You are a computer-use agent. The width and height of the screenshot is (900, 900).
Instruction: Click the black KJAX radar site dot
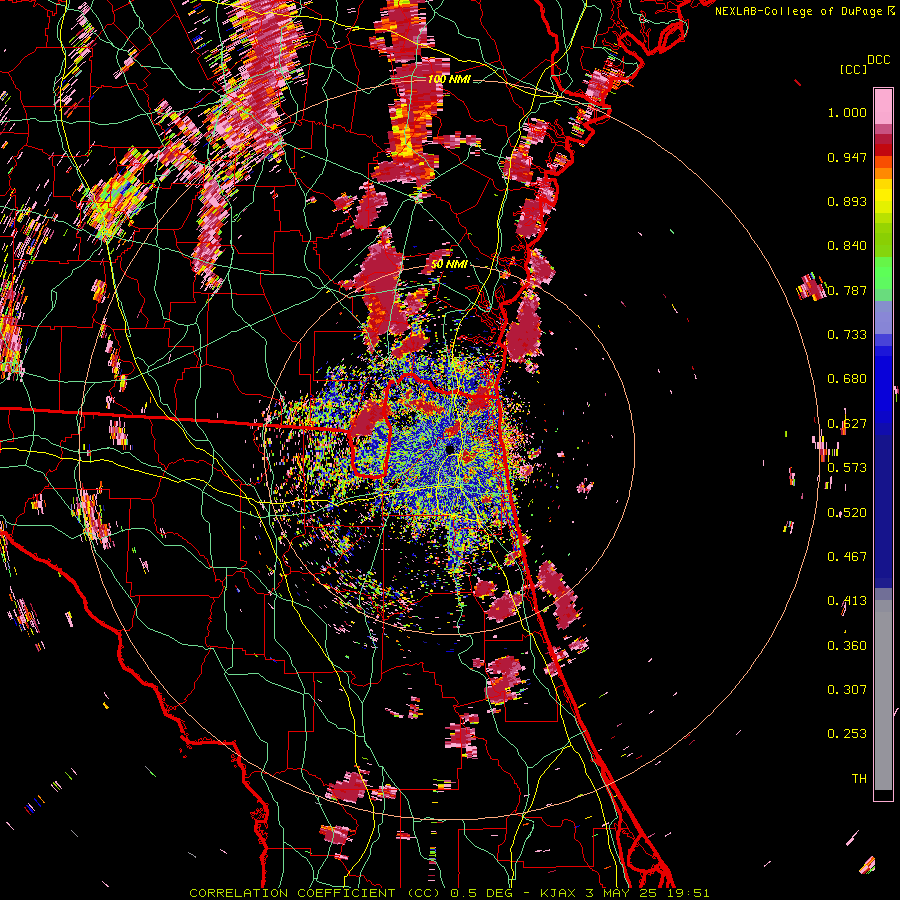pyautogui.click(x=450, y=449)
